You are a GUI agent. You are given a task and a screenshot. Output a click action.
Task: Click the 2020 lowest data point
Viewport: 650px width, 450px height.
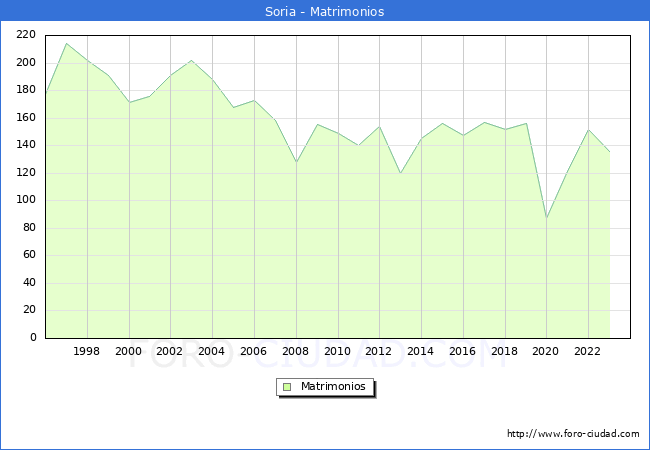click(547, 218)
